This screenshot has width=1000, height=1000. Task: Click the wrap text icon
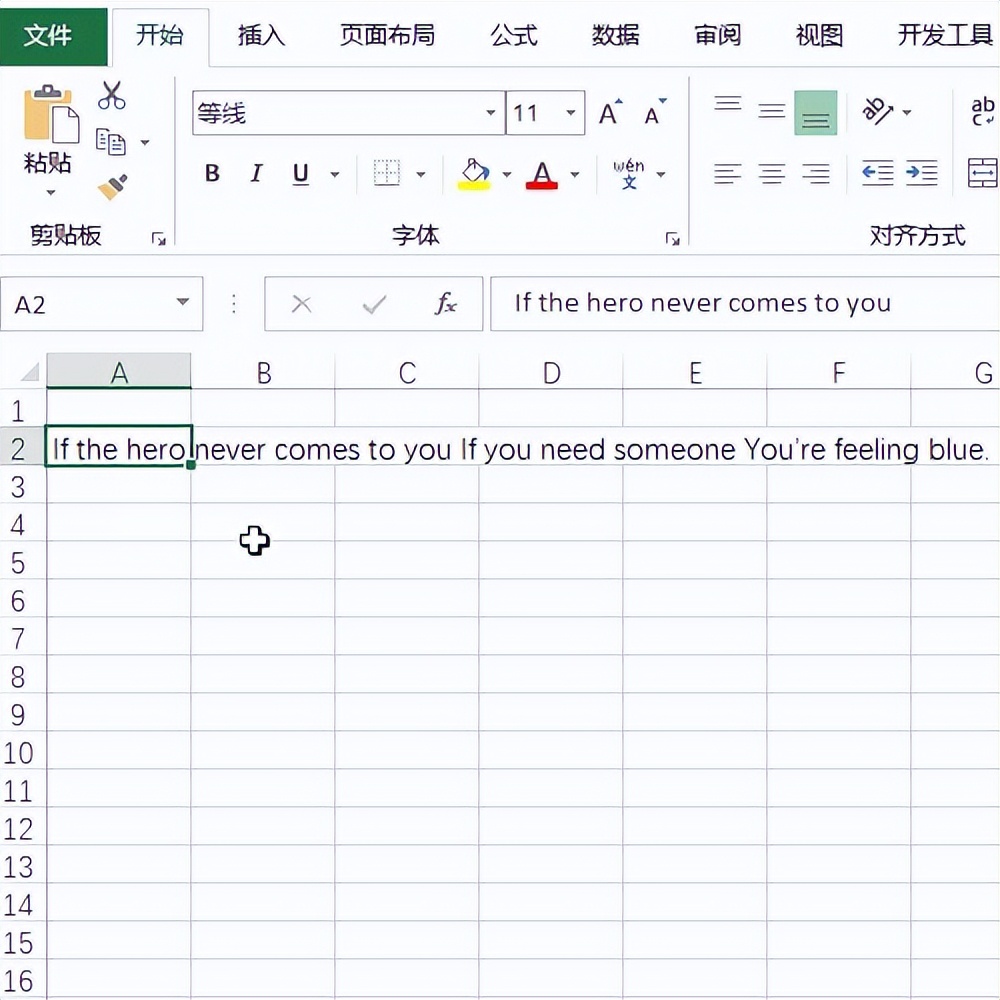point(983,111)
